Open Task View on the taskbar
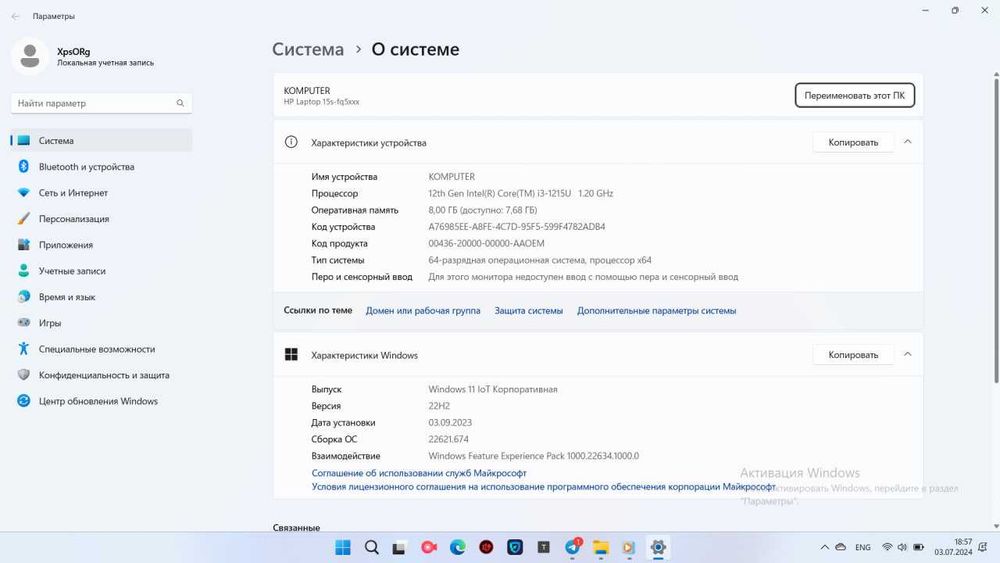This screenshot has width=1000, height=563. 400,547
